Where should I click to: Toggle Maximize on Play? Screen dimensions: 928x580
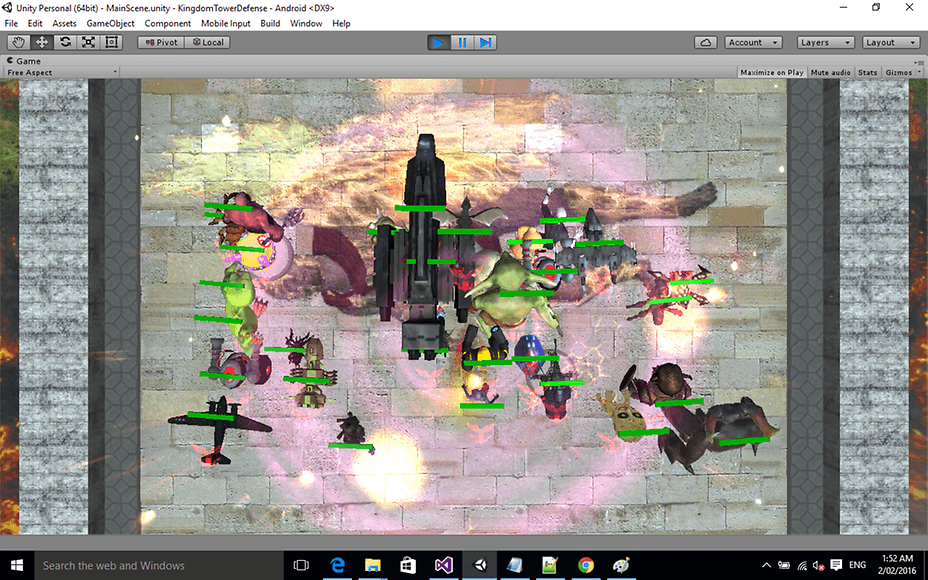[x=772, y=72]
